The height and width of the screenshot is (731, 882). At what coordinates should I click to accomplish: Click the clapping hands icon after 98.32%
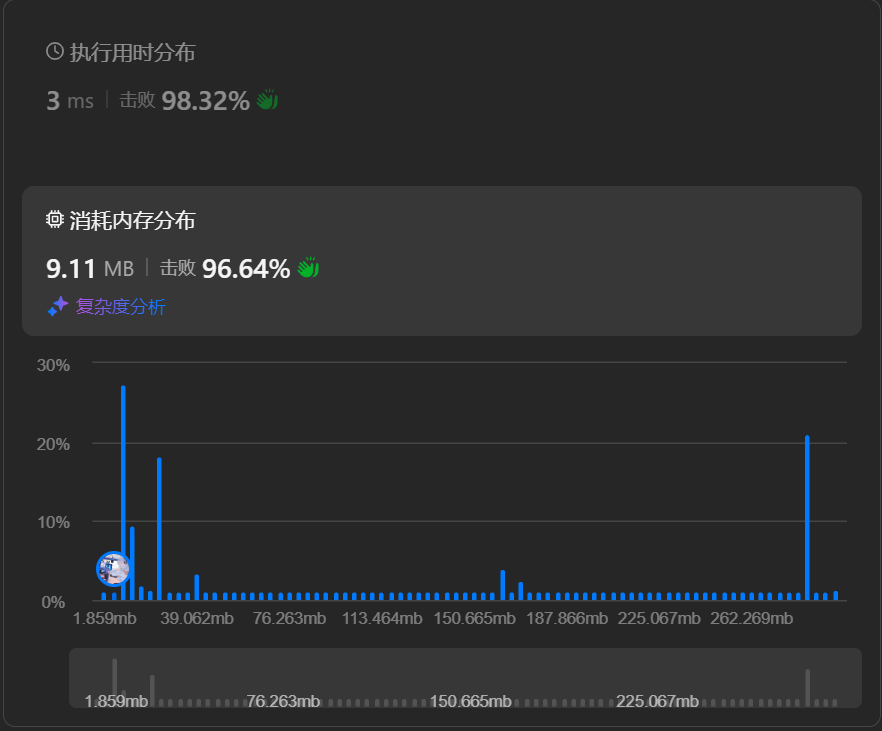pos(267,100)
